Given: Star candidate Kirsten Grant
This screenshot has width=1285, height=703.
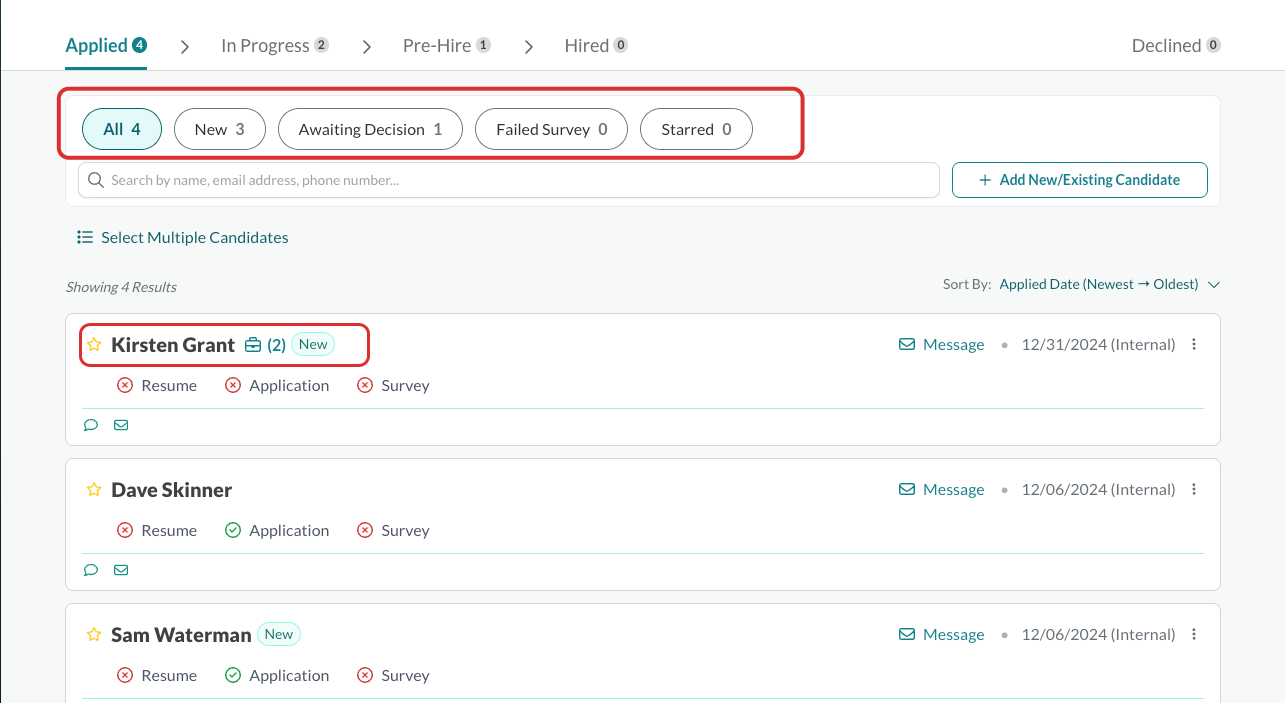Looking at the screenshot, I should [94, 345].
